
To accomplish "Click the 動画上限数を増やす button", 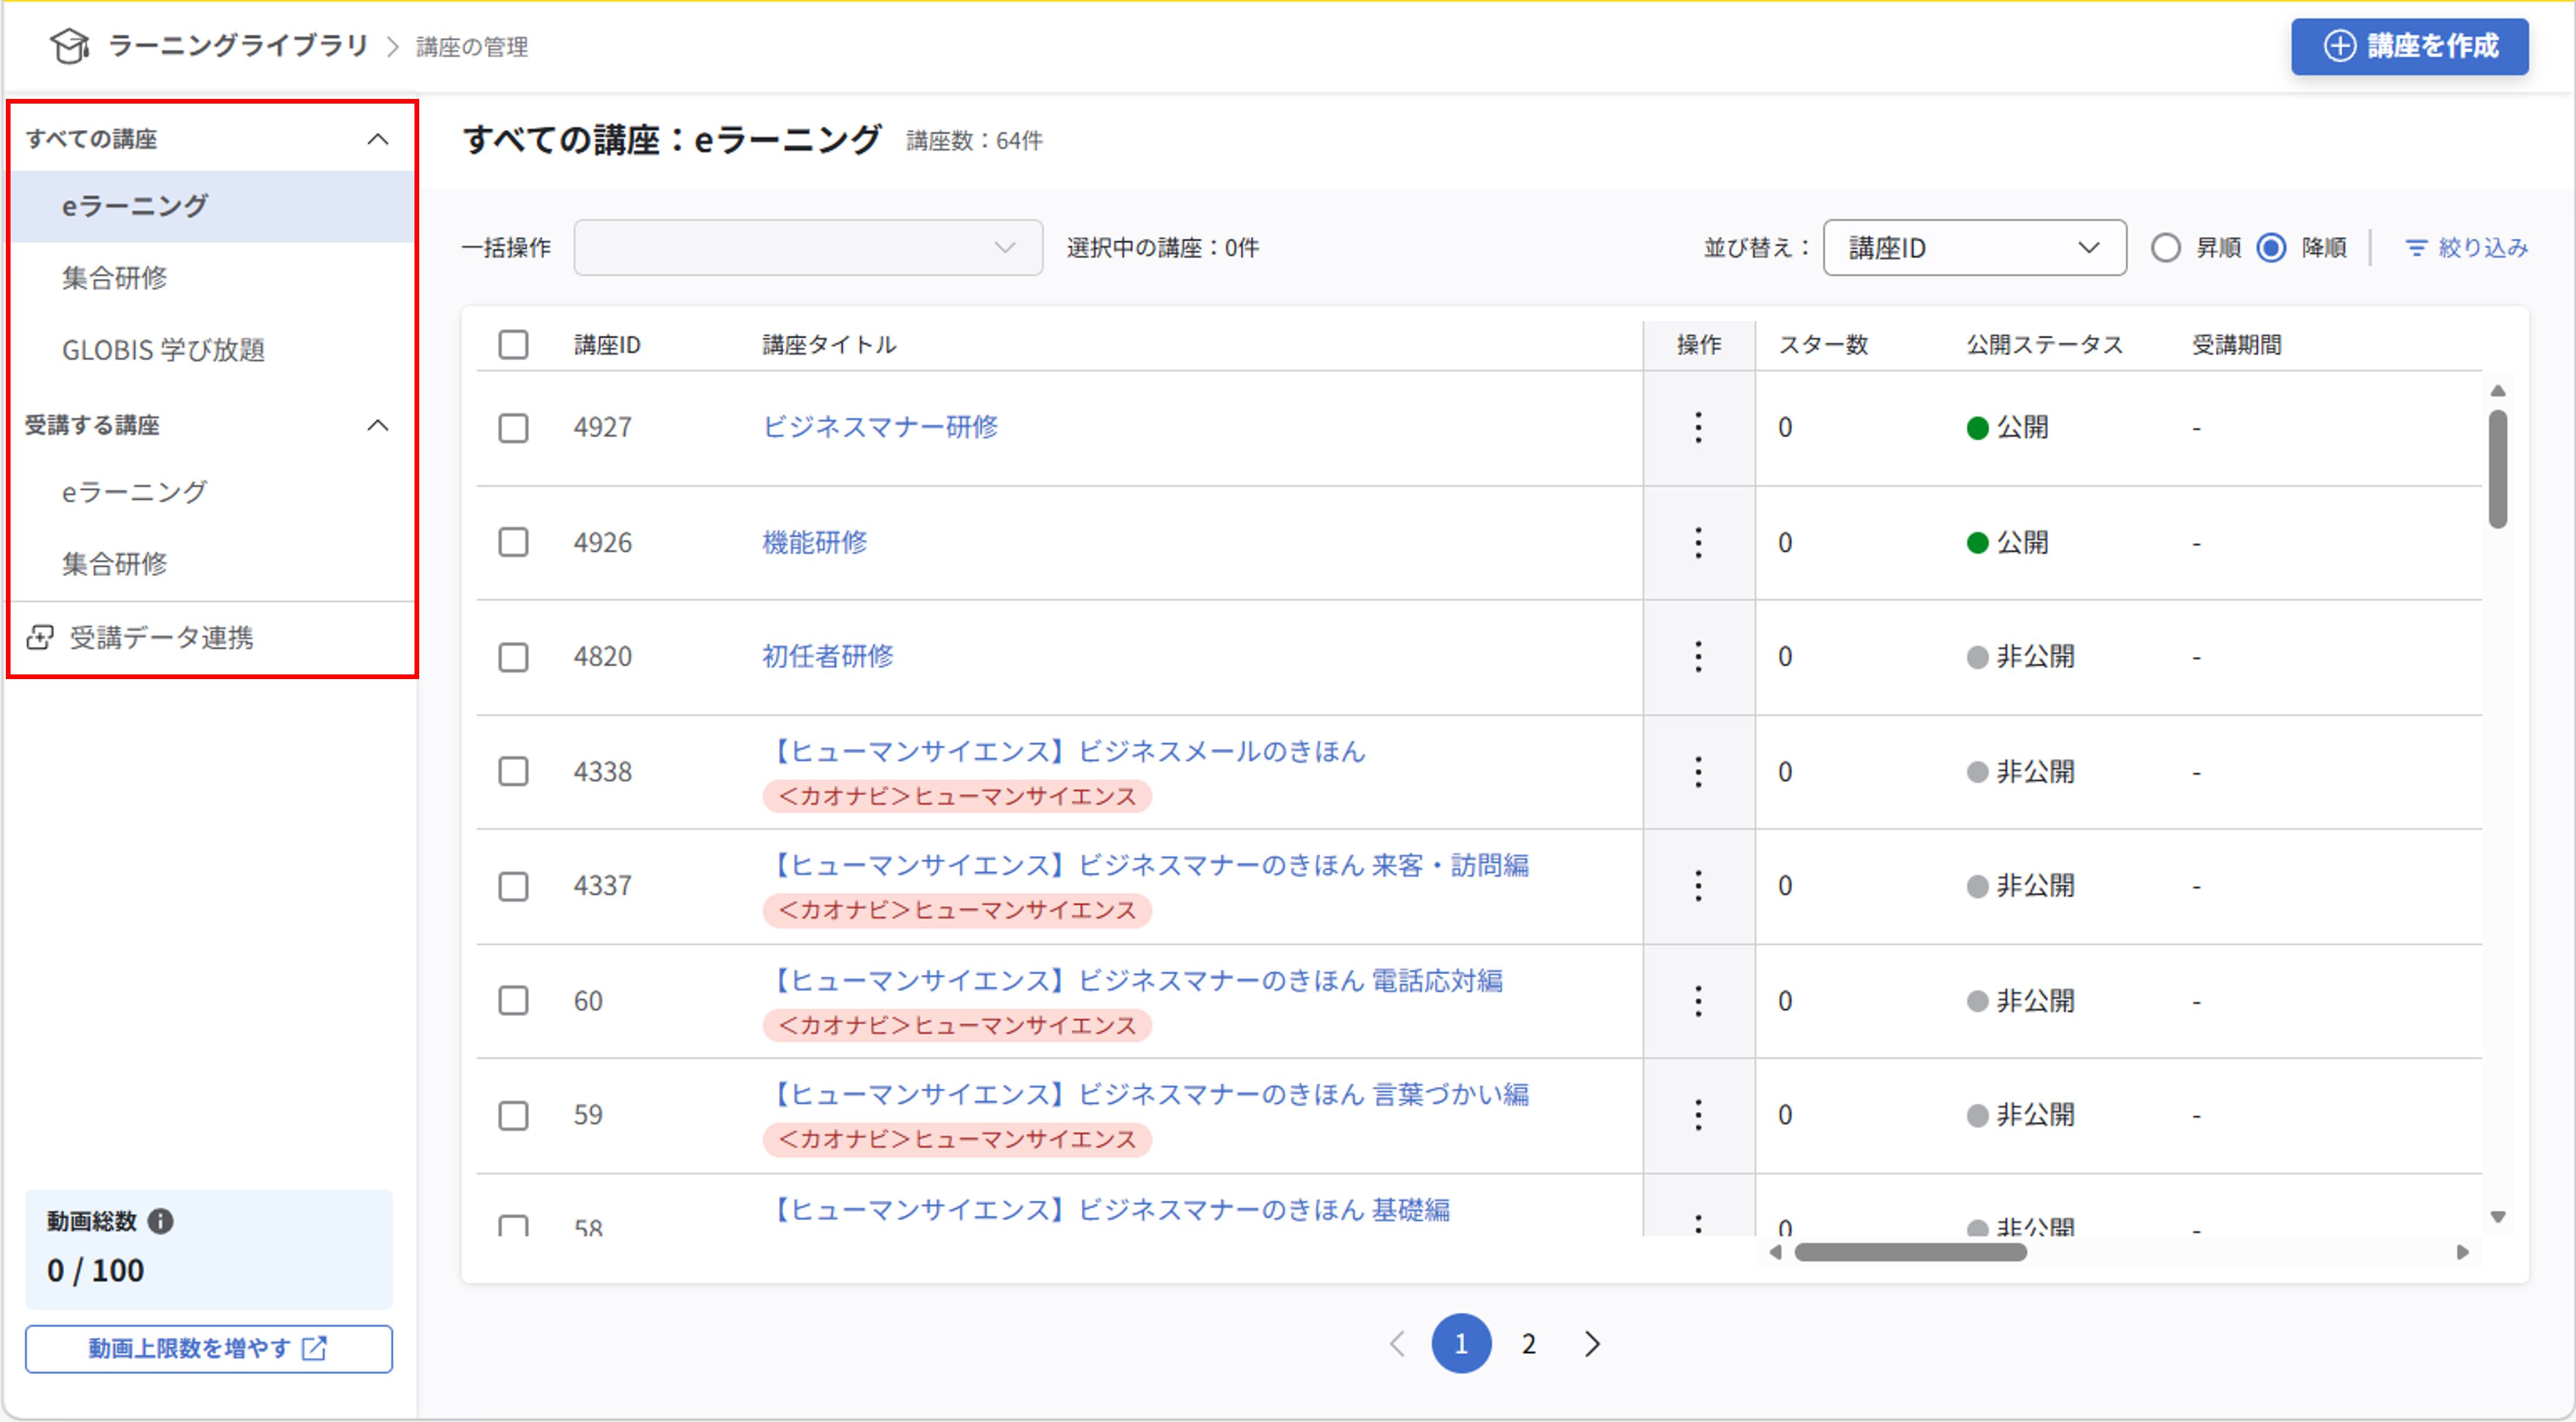I will click(x=209, y=1349).
